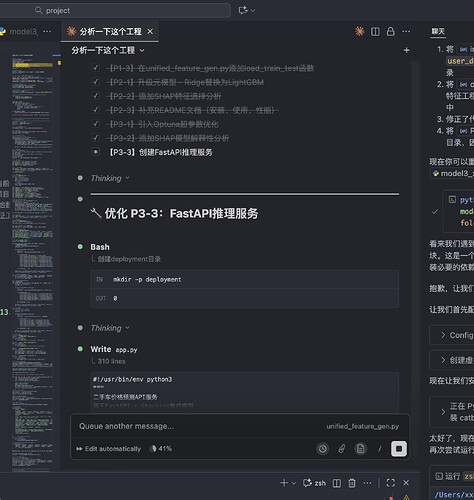474x500 pixels.
Task: Click the Claude Code icon in editor toolbar
Action: (359, 31)
